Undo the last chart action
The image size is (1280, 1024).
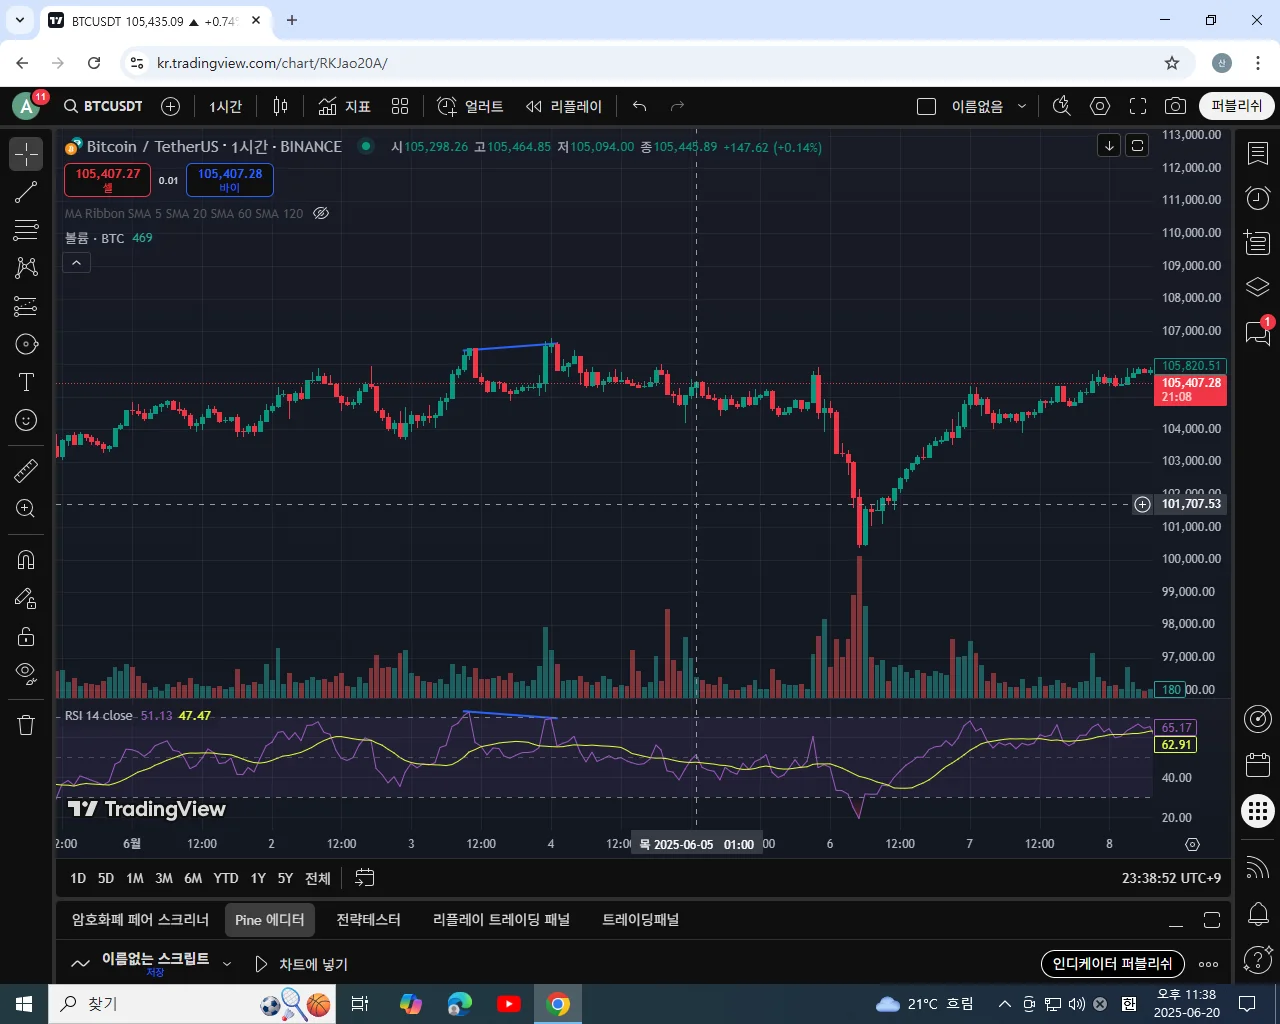point(640,106)
